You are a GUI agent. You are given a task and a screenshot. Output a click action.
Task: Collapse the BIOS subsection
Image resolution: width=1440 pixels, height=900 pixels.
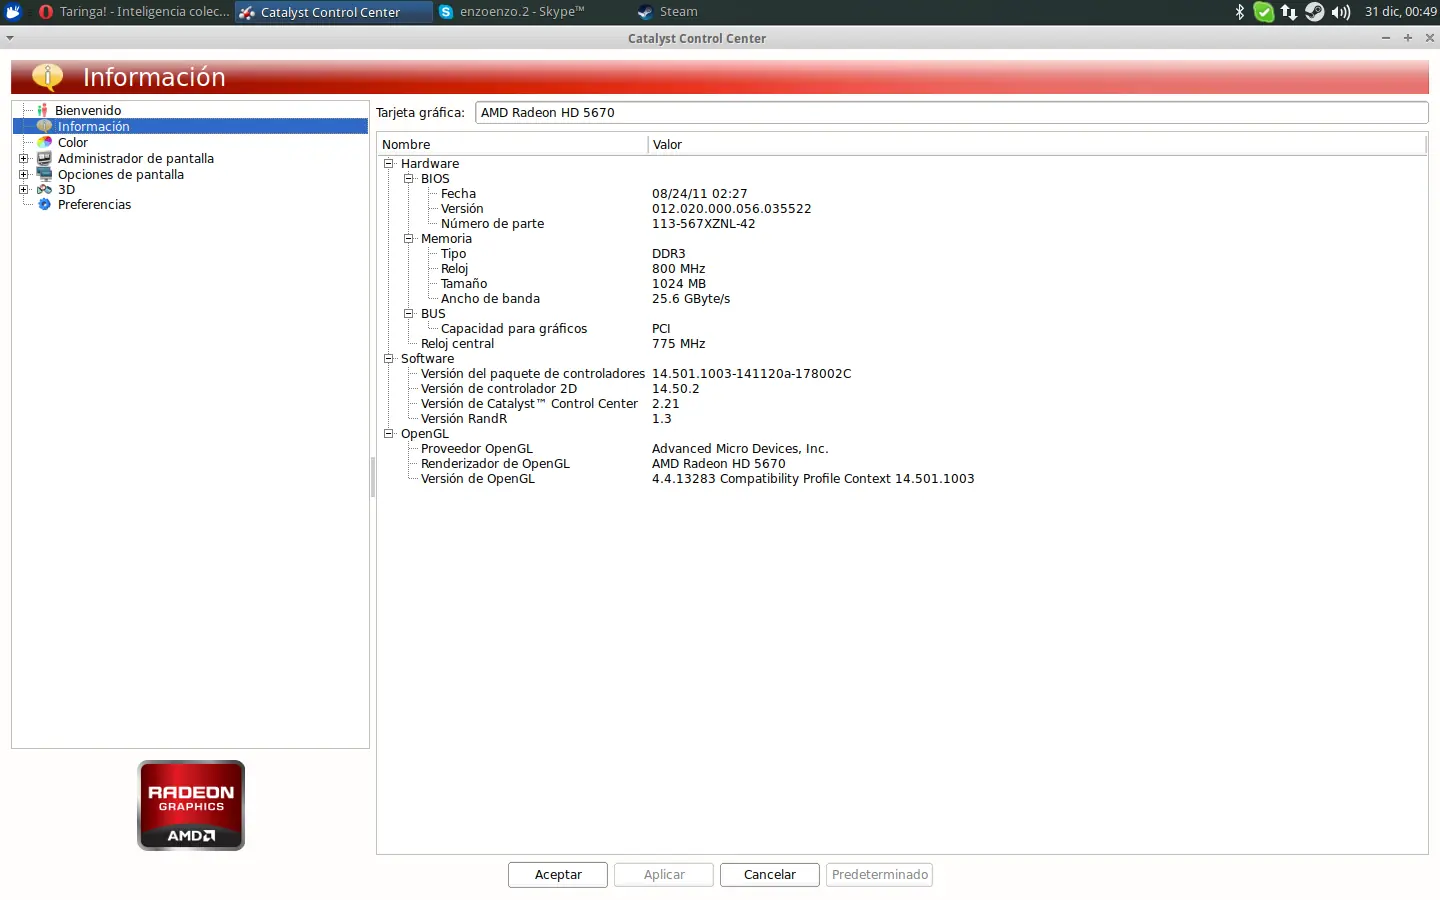pos(409,178)
